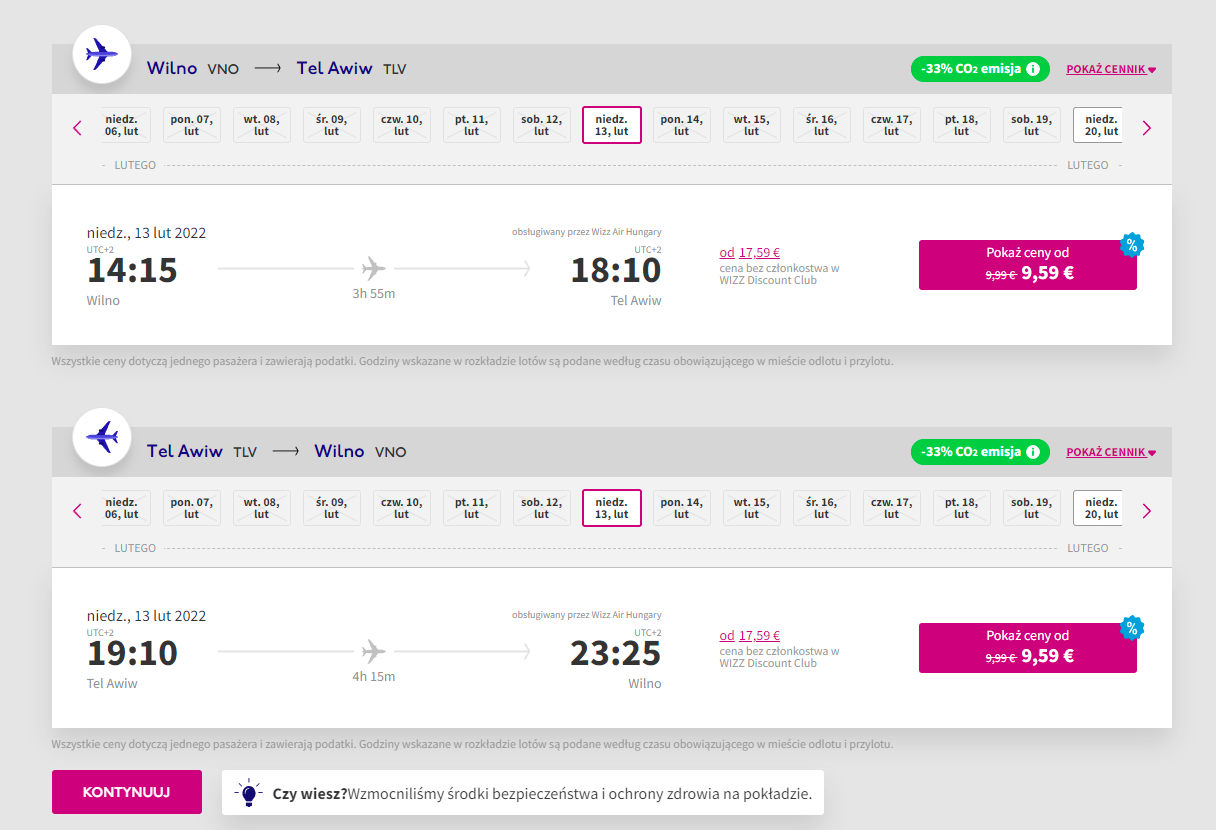Select sob. 12 lut return date tab
This screenshot has width=1216, height=830.
[x=542, y=508]
